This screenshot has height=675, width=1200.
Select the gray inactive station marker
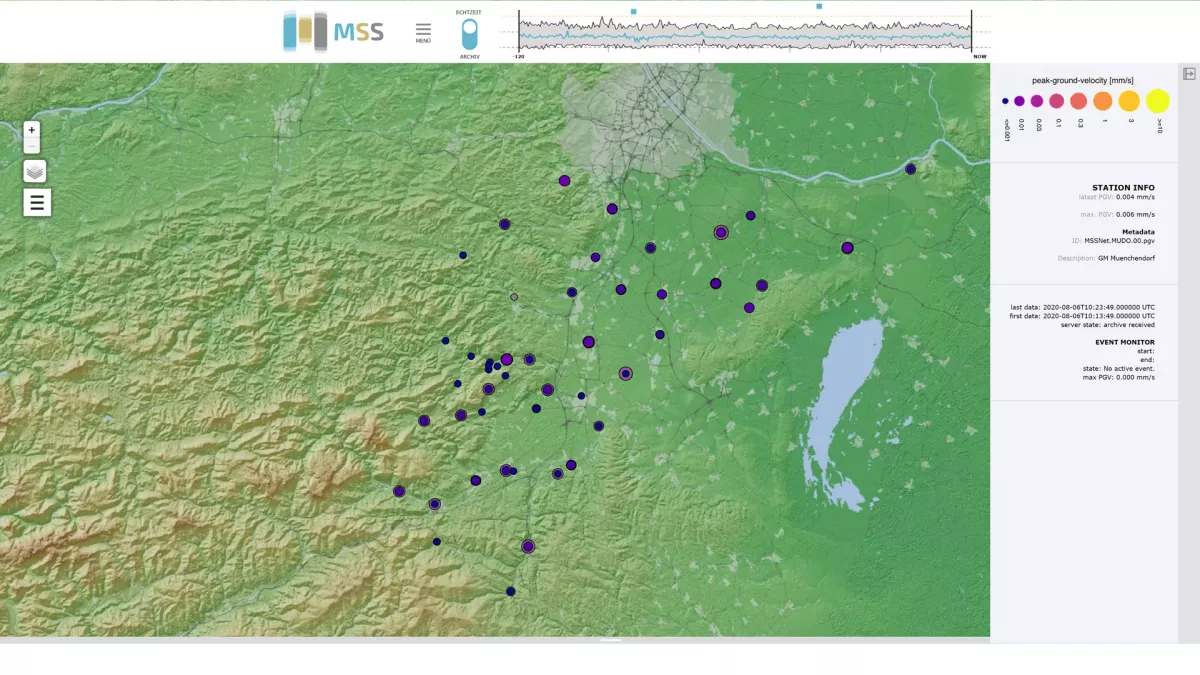[x=514, y=297]
